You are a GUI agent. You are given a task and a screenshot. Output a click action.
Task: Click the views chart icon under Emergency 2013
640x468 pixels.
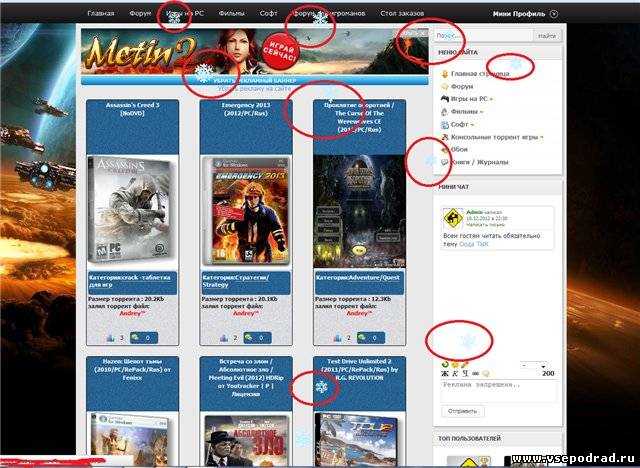pos(224,338)
